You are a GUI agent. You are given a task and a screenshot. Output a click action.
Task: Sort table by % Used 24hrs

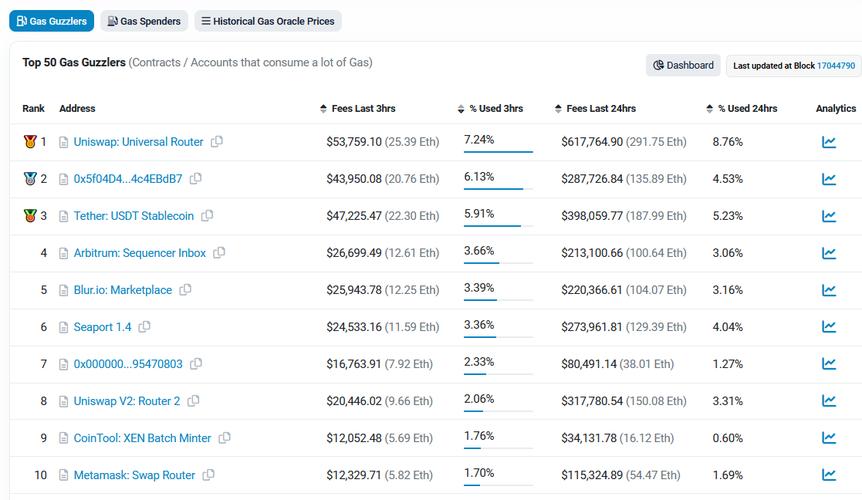tap(746, 108)
